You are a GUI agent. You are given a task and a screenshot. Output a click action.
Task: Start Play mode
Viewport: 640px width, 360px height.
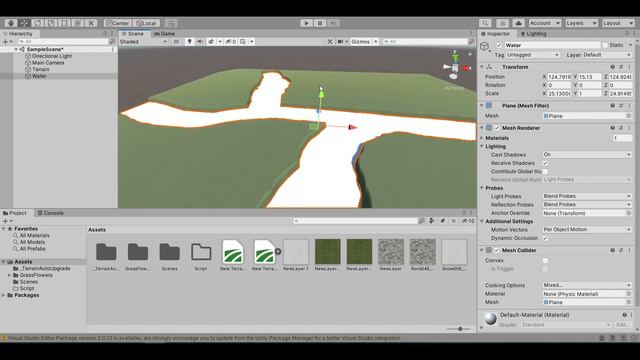click(x=307, y=23)
